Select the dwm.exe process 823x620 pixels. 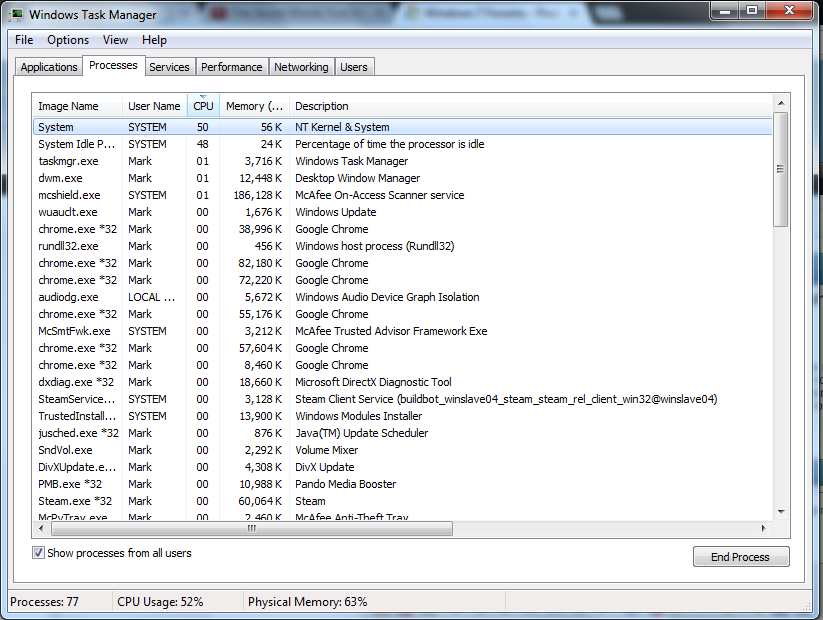pyautogui.click(x=403, y=178)
